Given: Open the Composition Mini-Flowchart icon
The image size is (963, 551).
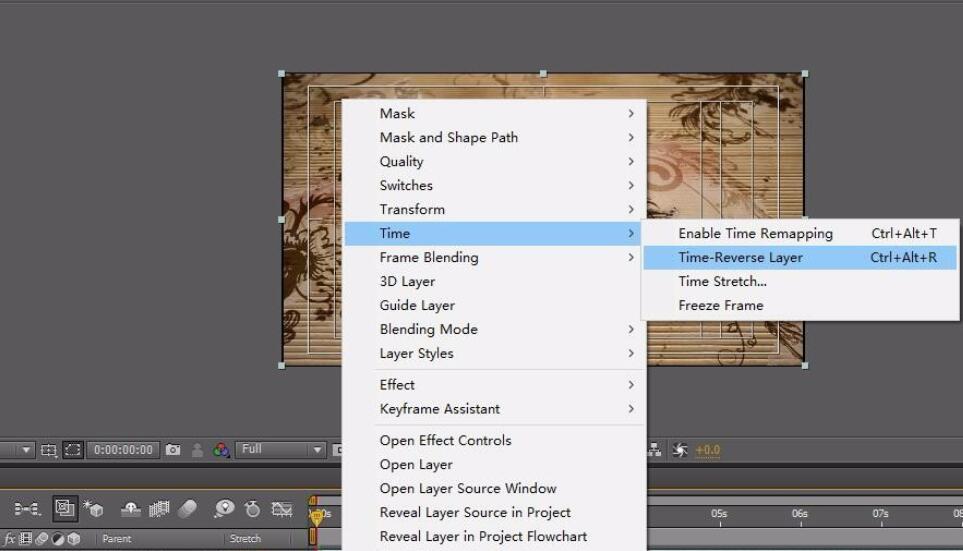Looking at the screenshot, I should tap(27, 509).
